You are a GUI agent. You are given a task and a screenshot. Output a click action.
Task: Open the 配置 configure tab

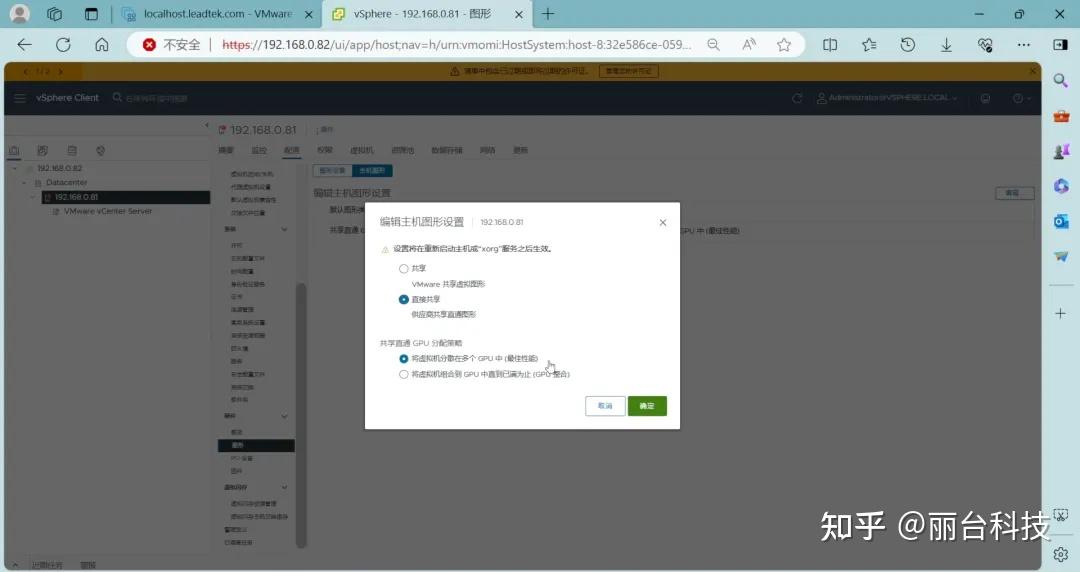(292, 150)
